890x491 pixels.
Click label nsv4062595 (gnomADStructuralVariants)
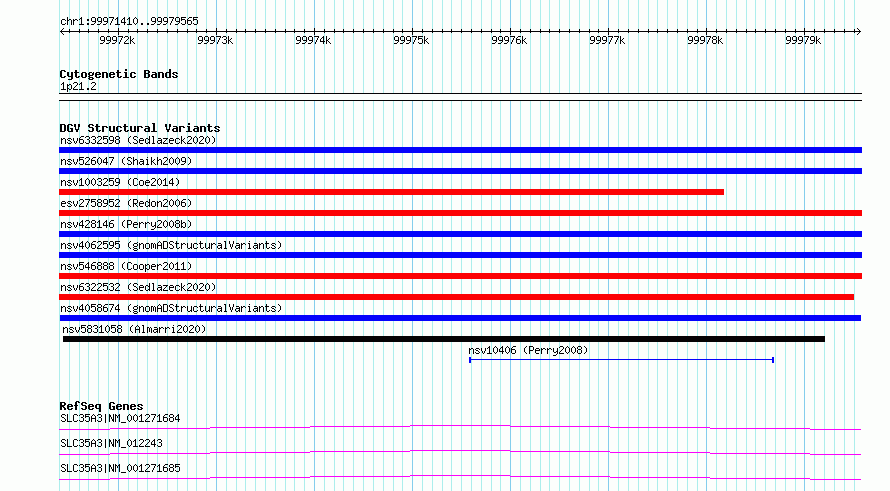(x=171, y=245)
